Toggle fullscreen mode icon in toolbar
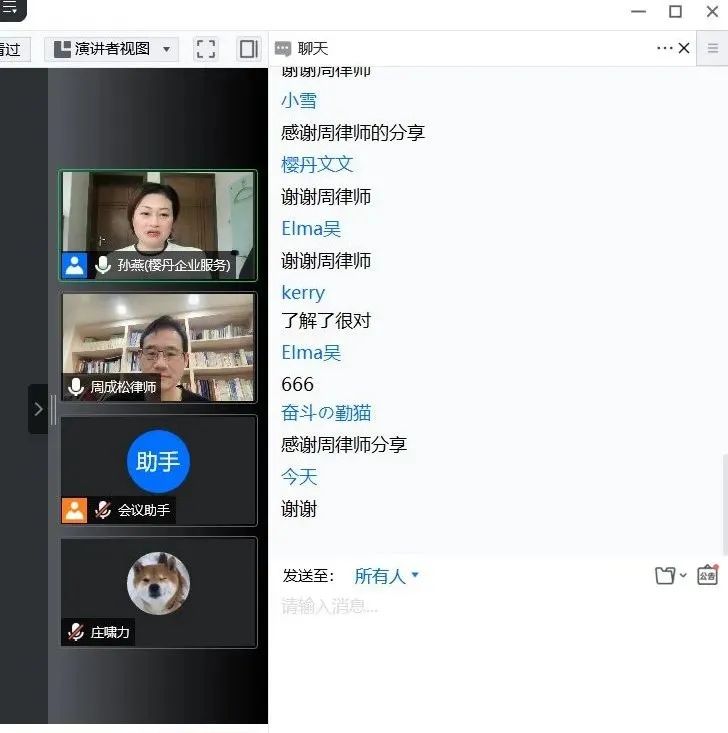This screenshot has width=728, height=733. 206,49
